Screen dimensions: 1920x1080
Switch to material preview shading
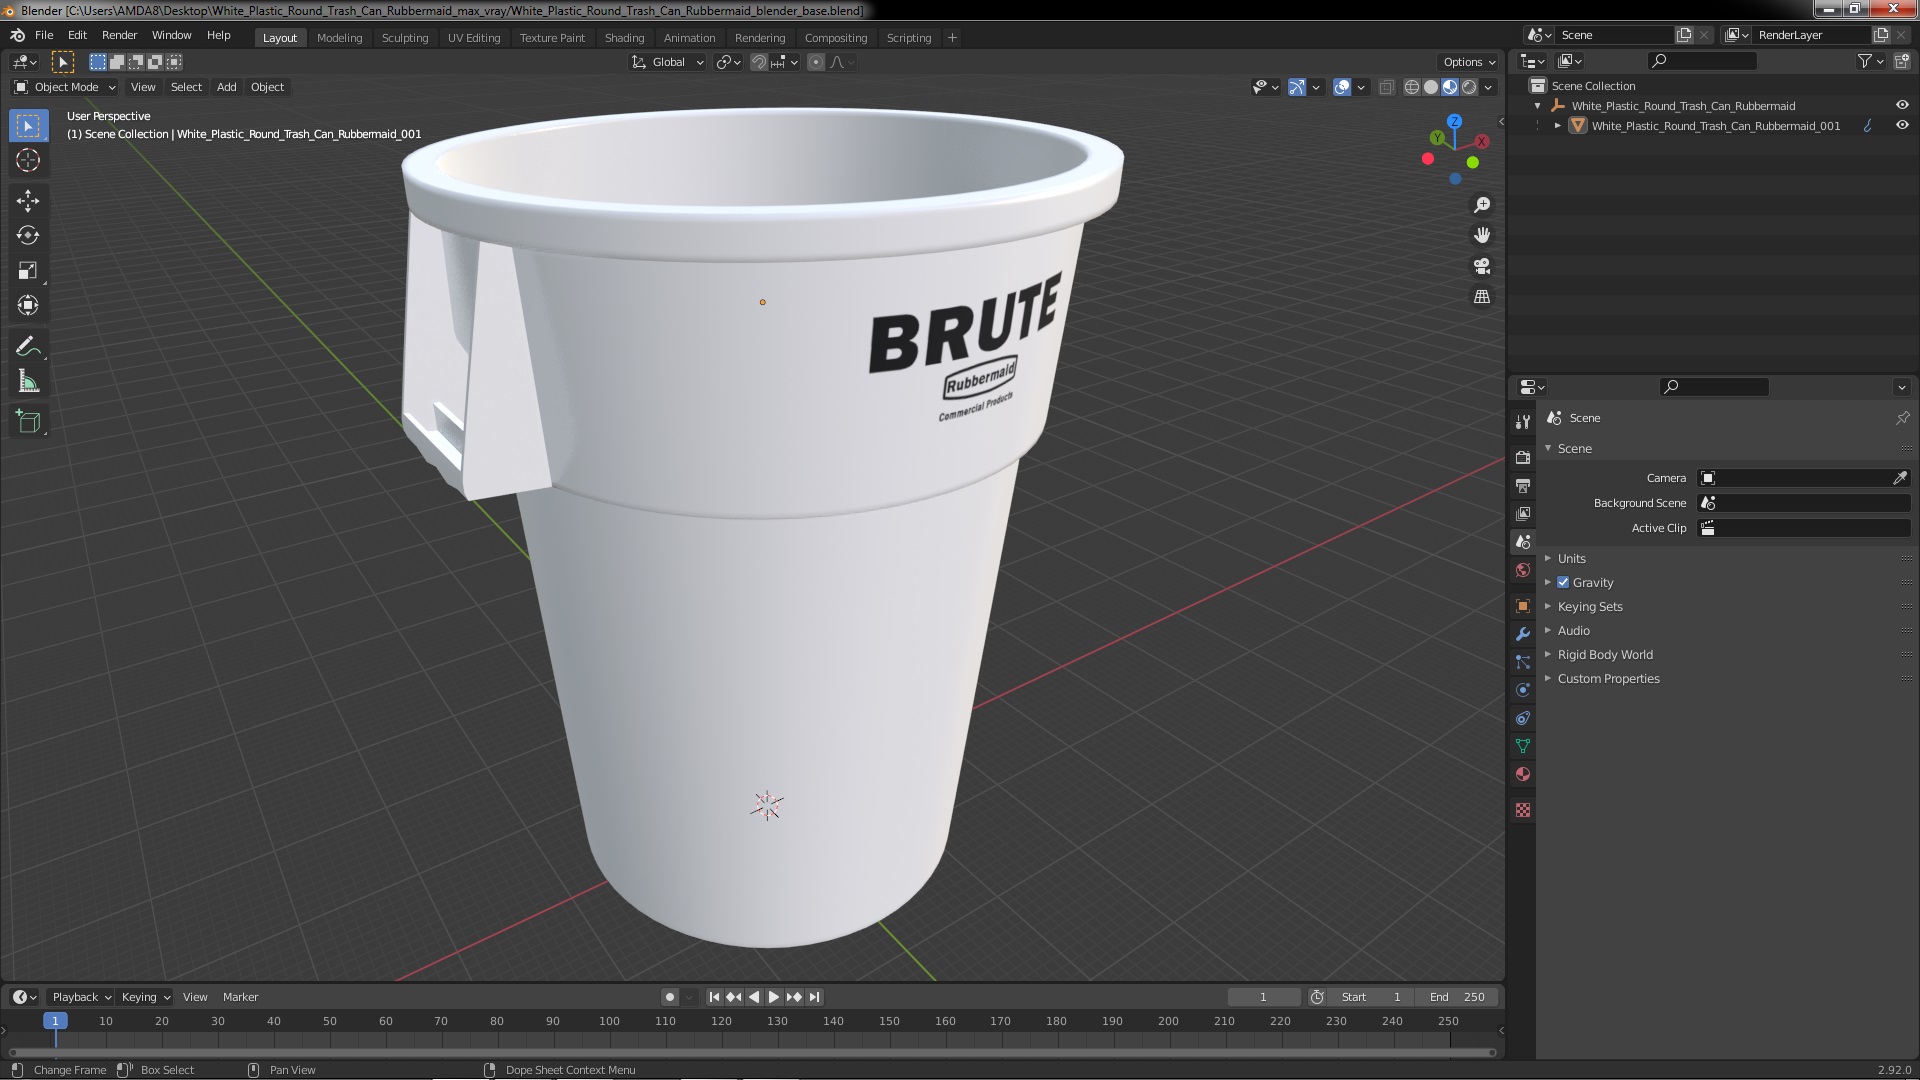(1450, 87)
